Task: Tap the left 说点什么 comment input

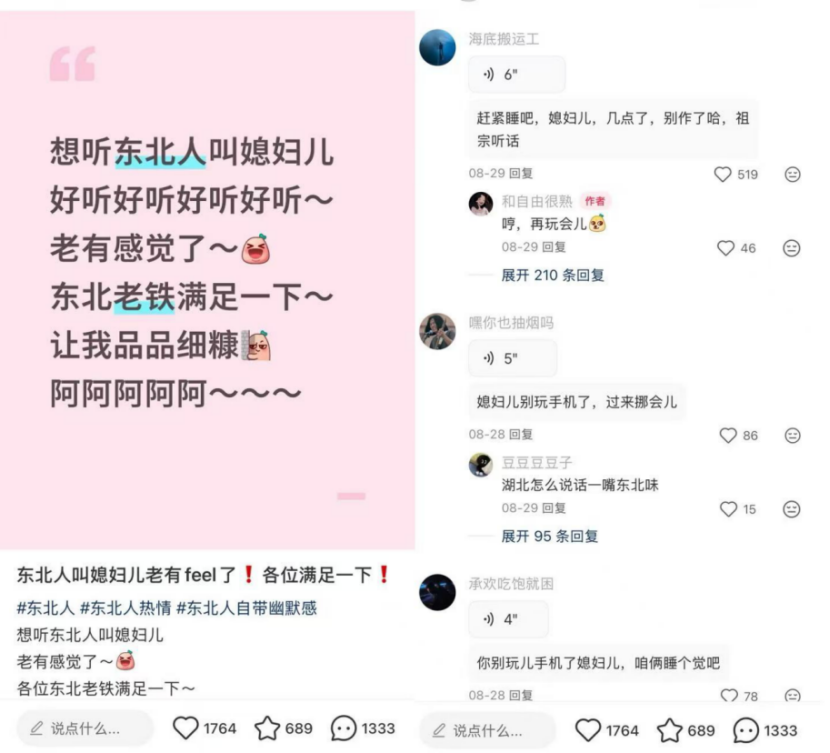Action: click(x=85, y=729)
